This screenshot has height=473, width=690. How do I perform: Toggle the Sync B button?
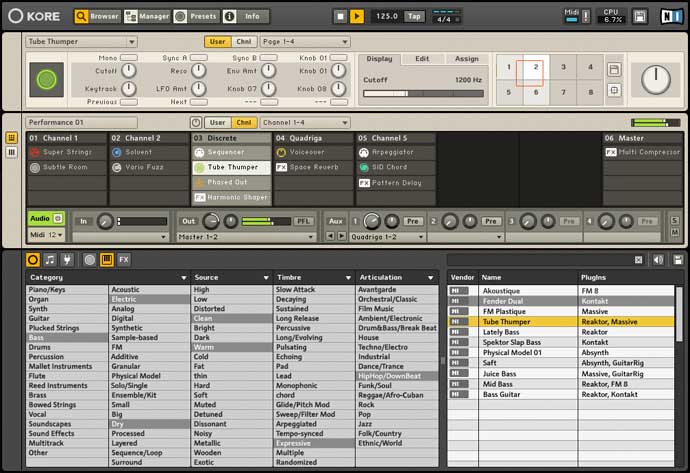pos(268,57)
